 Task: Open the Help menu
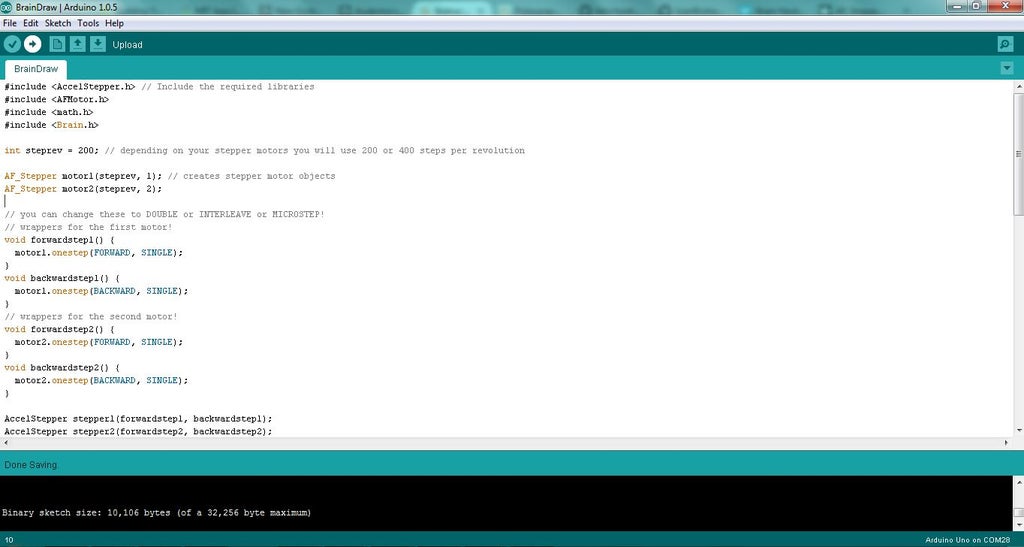tap(114, 23)
